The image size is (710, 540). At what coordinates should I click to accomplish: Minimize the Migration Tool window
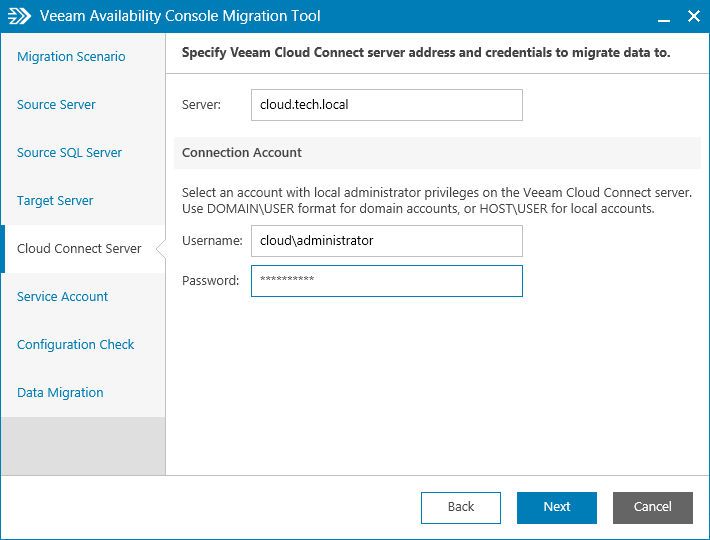[662, 17]
